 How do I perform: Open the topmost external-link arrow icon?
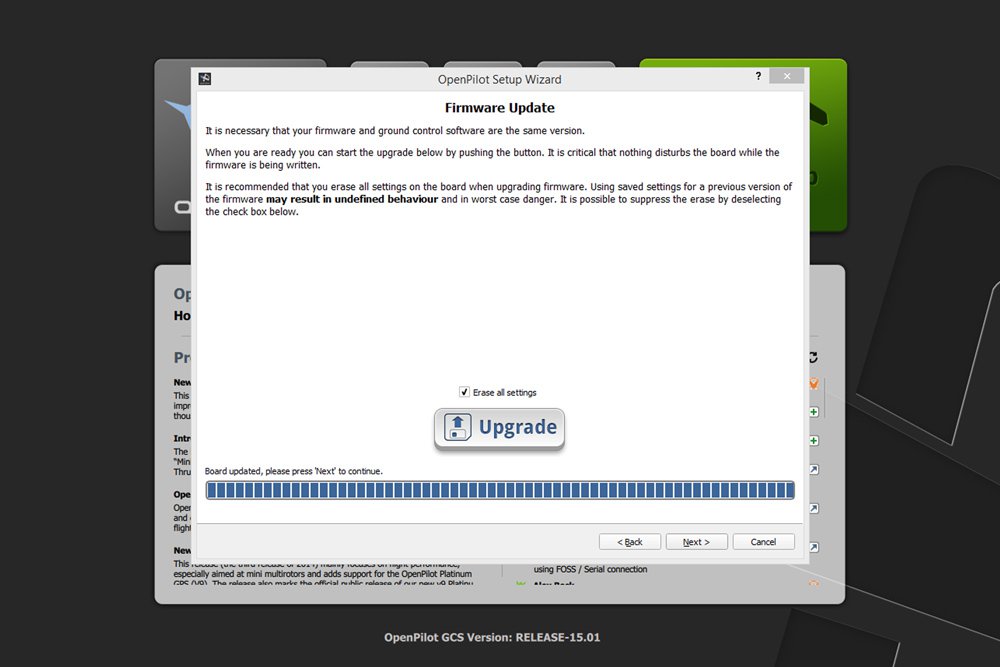pyautogui.click(x=814, y=469)
